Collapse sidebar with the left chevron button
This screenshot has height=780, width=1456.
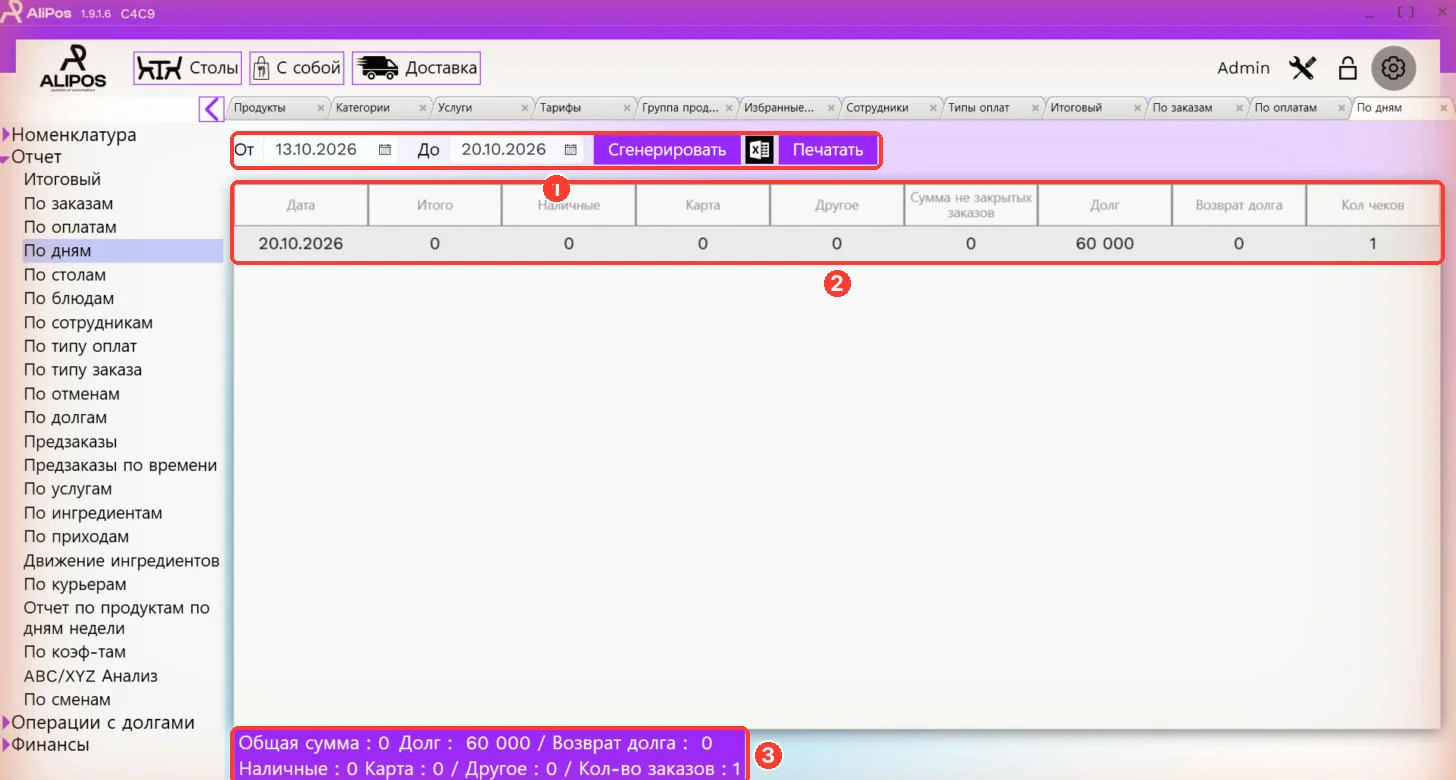211,107
